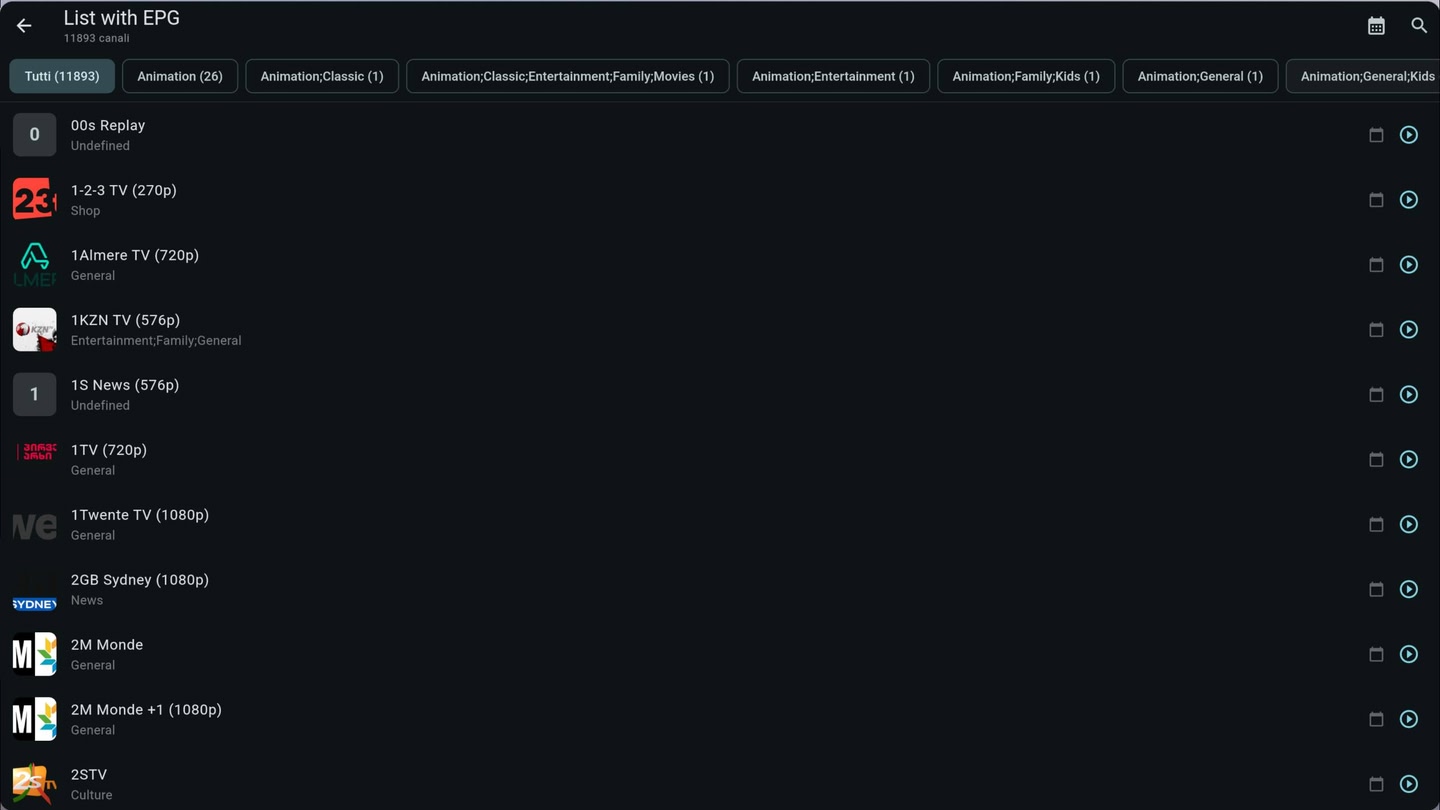Viewport: 1440px width, 810px height.
Task: Open program guide for 1KZN TV
Action: [1376, 330]
